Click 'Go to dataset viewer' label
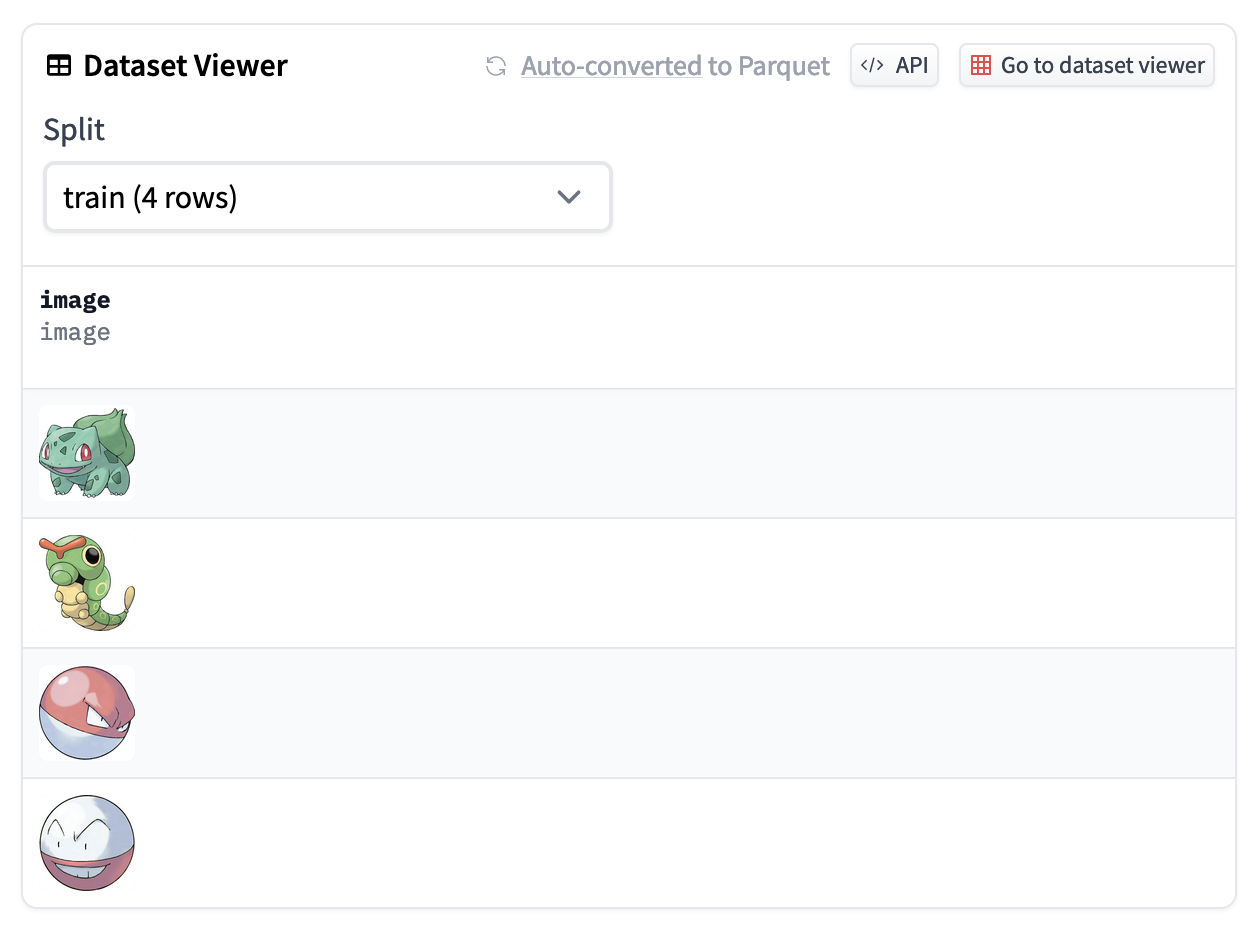The image size is (1252, 930). 1102,66
